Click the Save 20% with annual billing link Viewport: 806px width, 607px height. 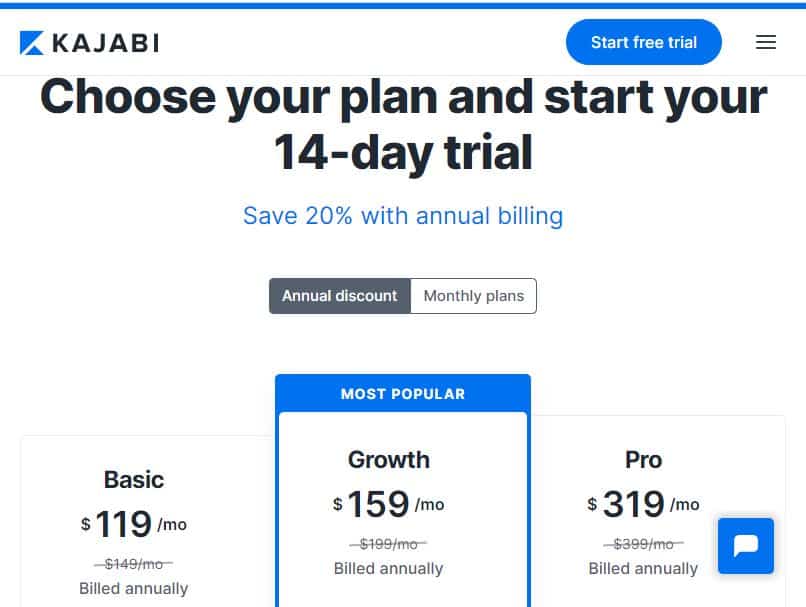[x=403, y=216]
